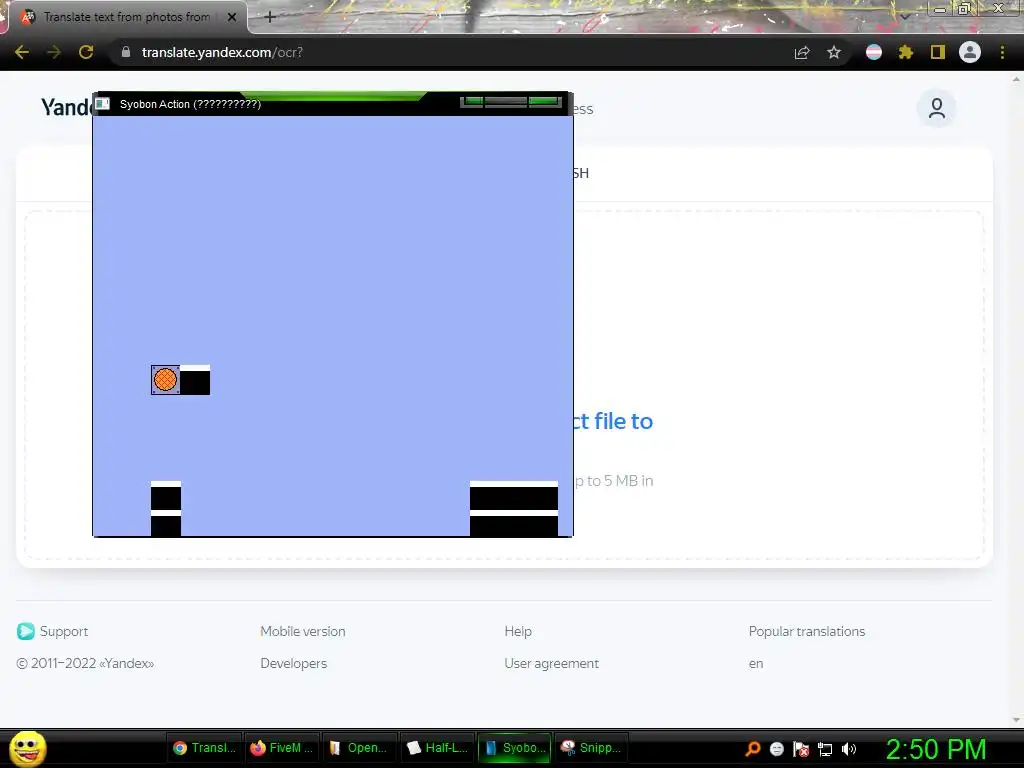1024x768 pixels.
Task: Open the Yandex account user icon
Action: click(936, 108)
